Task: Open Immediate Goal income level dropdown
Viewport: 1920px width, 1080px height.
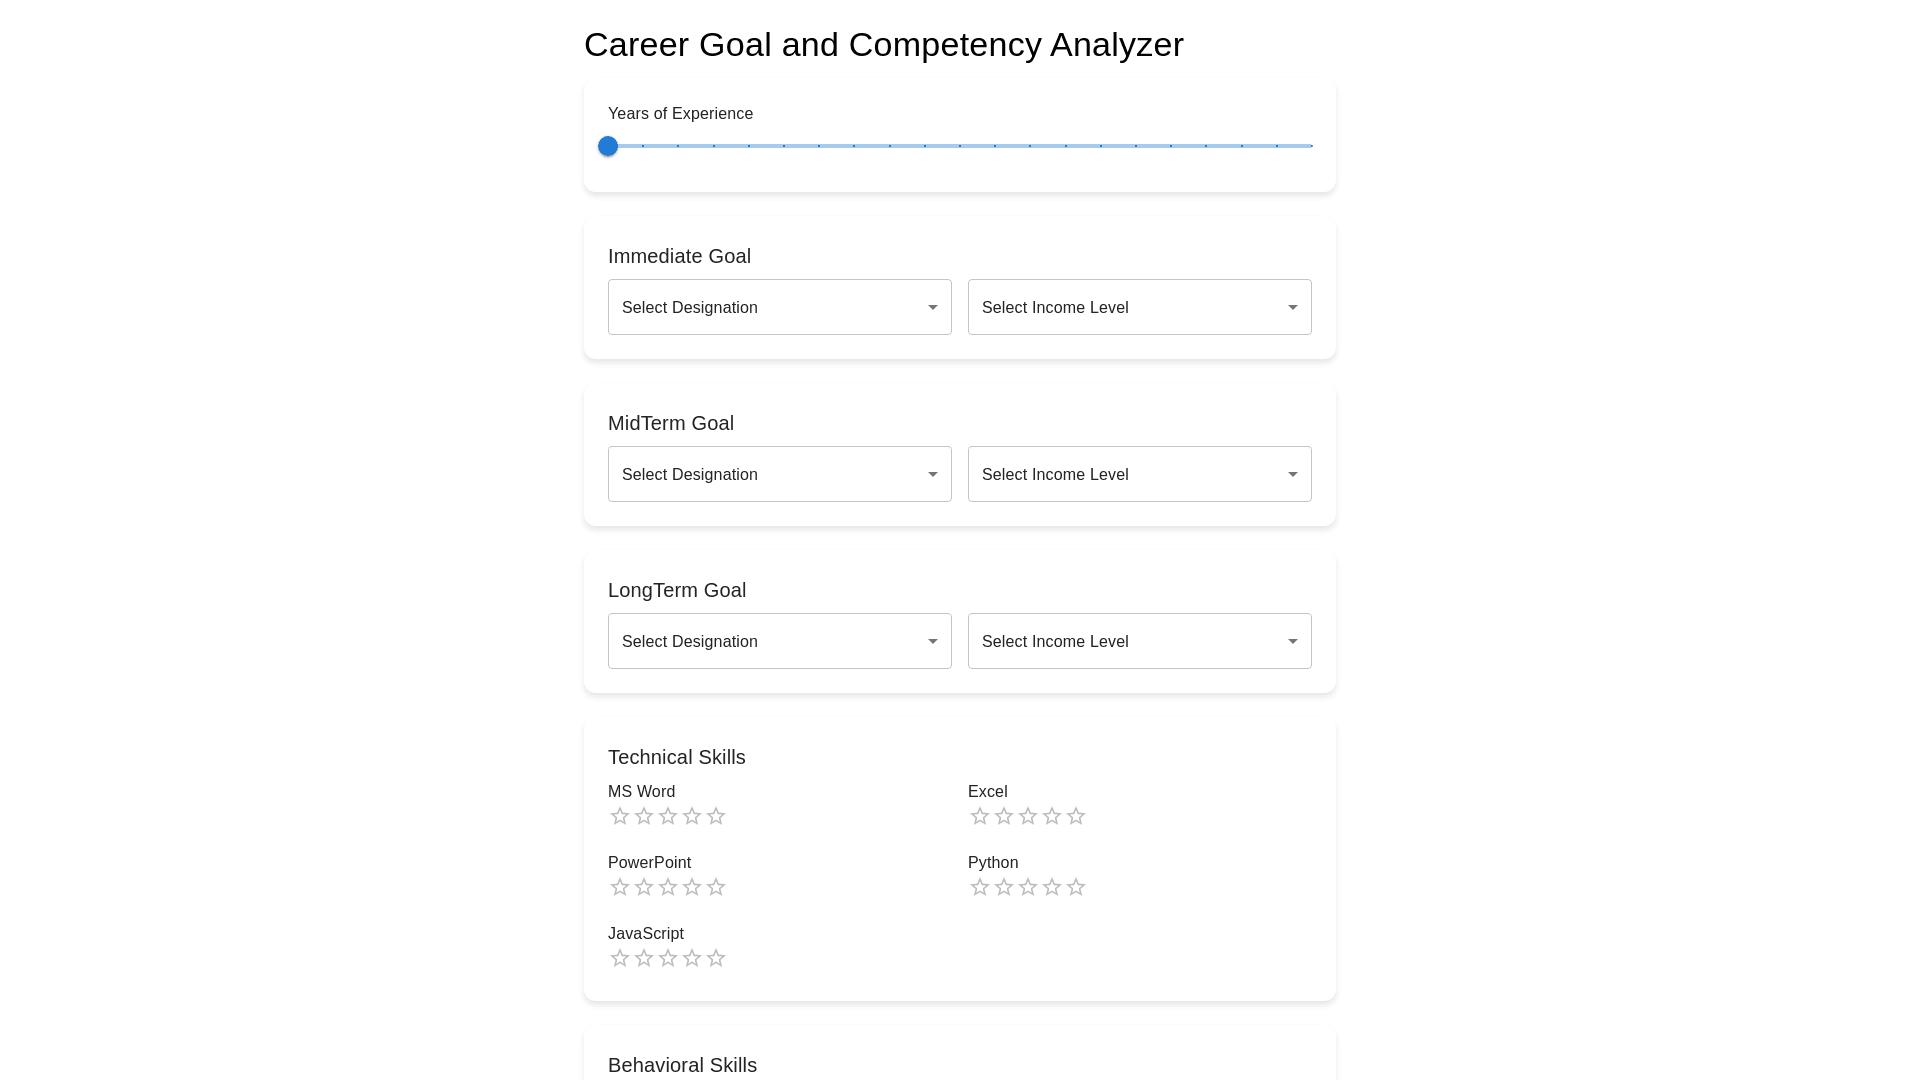Action: click(1140, 307)
